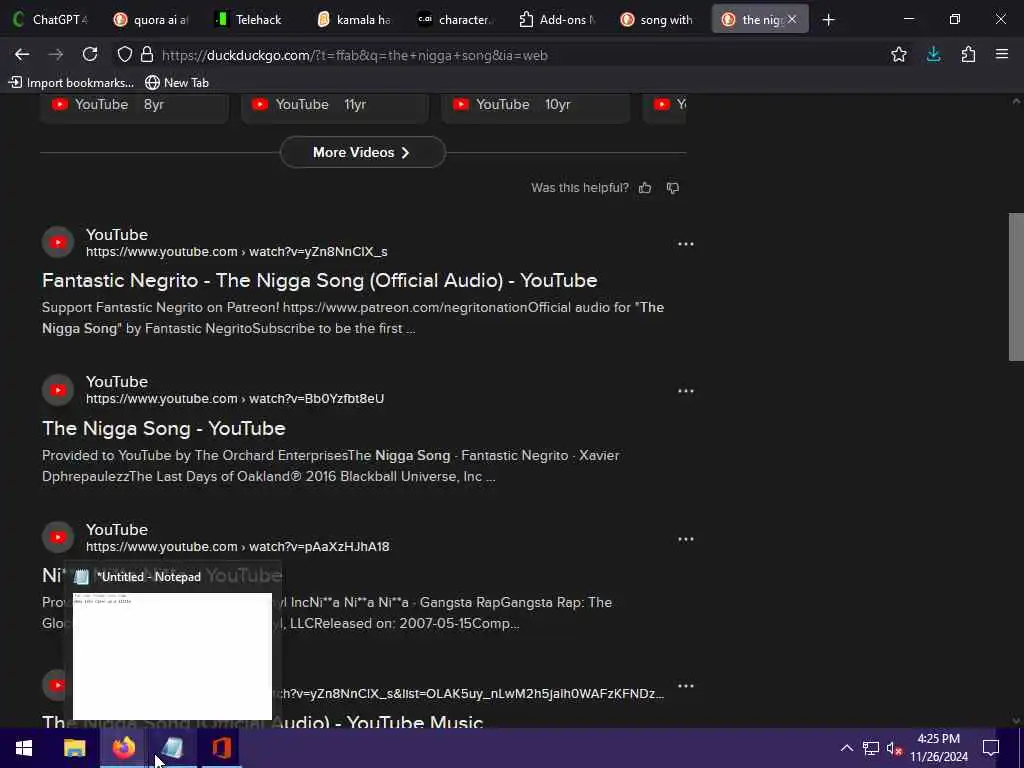
Task: Click the site security padlock icon
Action: [x=147, y=55]
